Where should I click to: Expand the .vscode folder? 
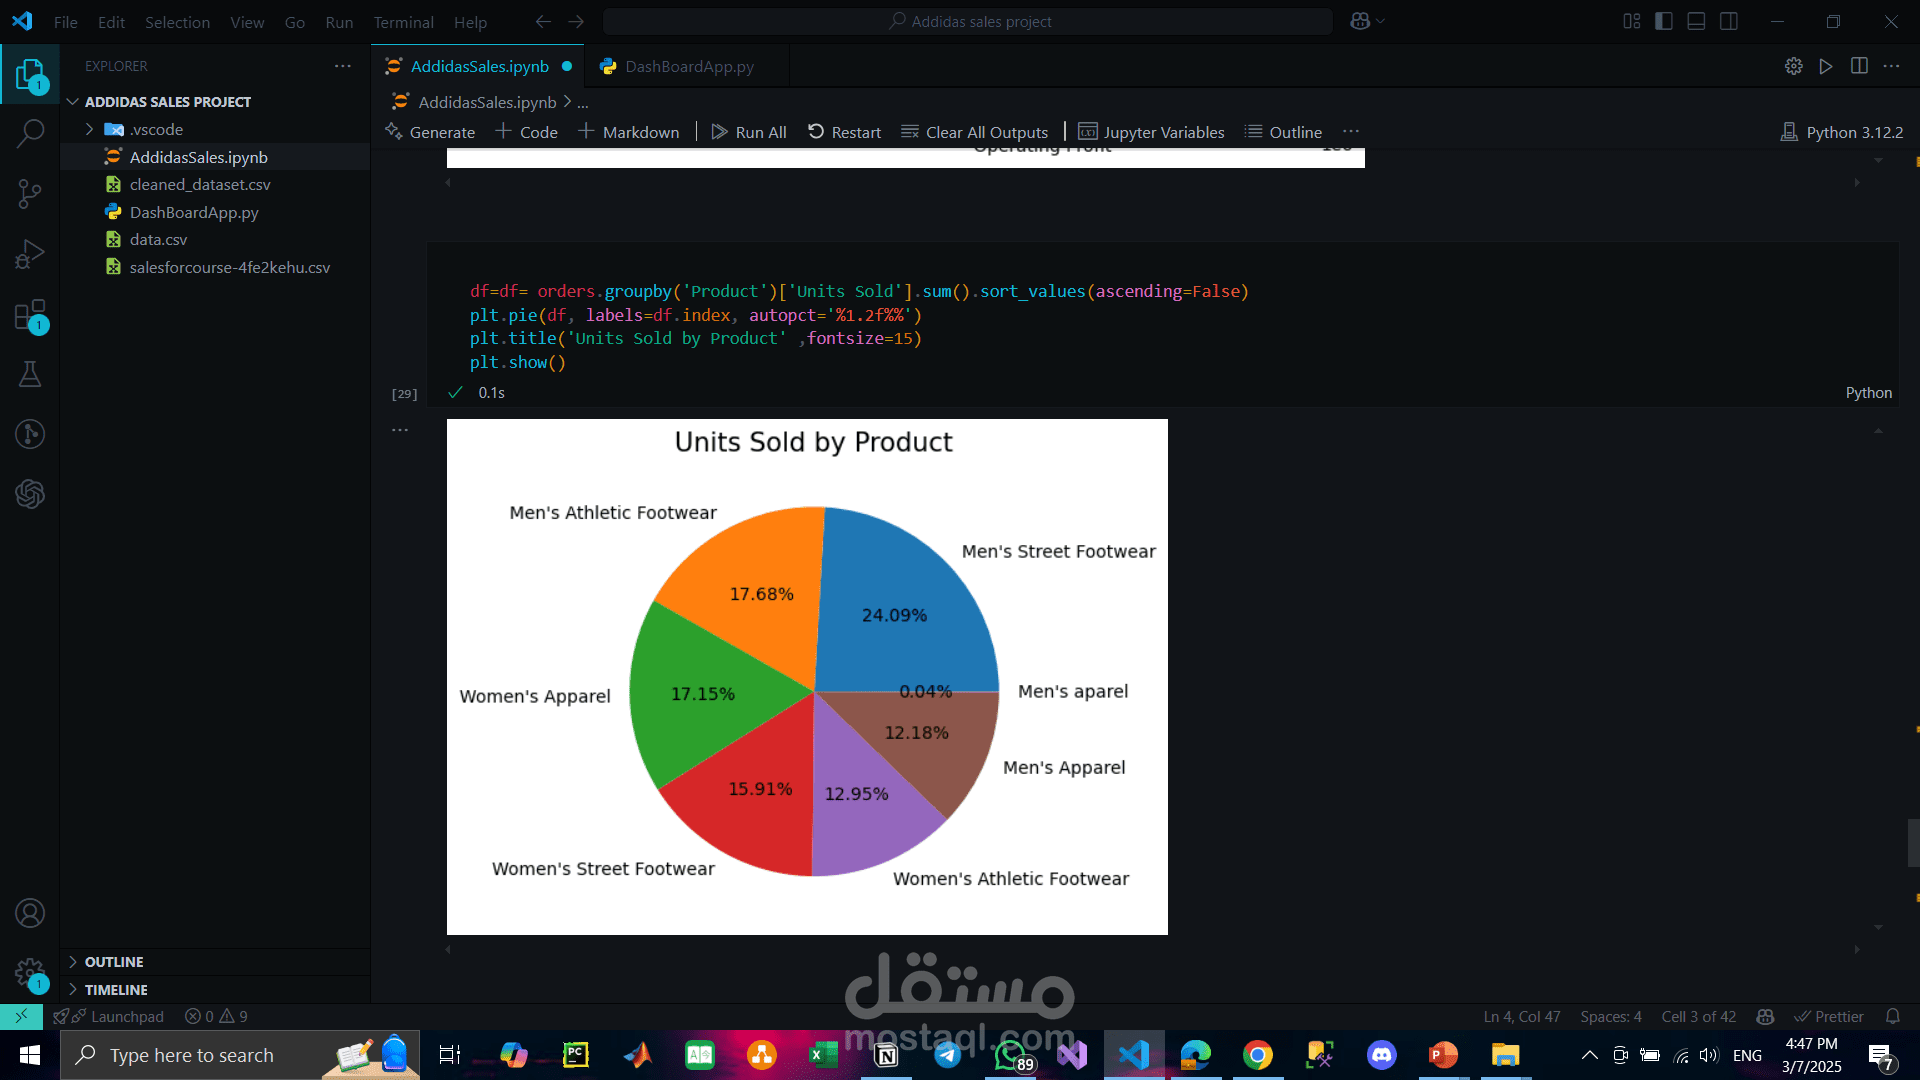(156, 129)
